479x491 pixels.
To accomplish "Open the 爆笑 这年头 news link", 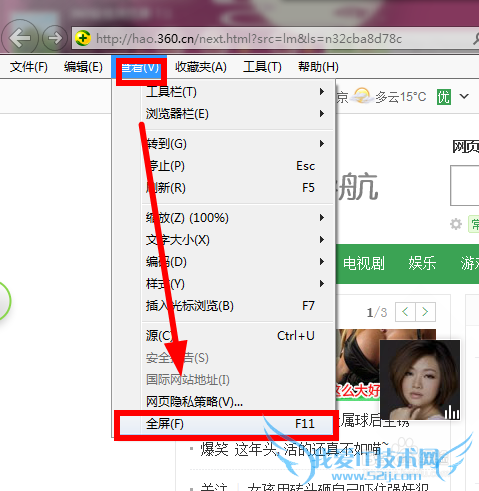I will (294, 449).
